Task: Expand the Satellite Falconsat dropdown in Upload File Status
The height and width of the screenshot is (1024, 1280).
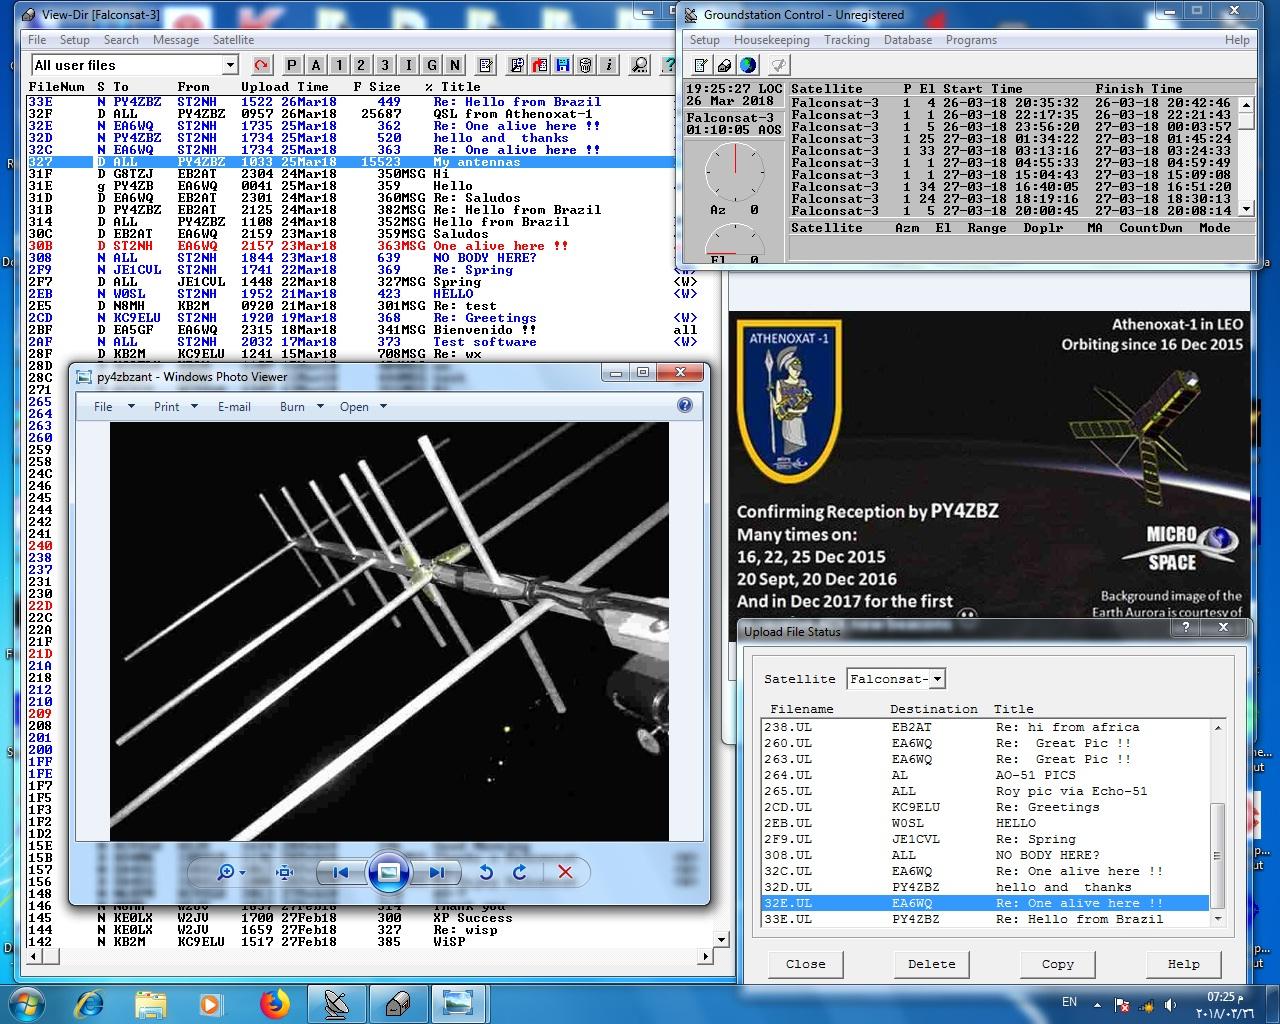Action: tap(937, 679)
